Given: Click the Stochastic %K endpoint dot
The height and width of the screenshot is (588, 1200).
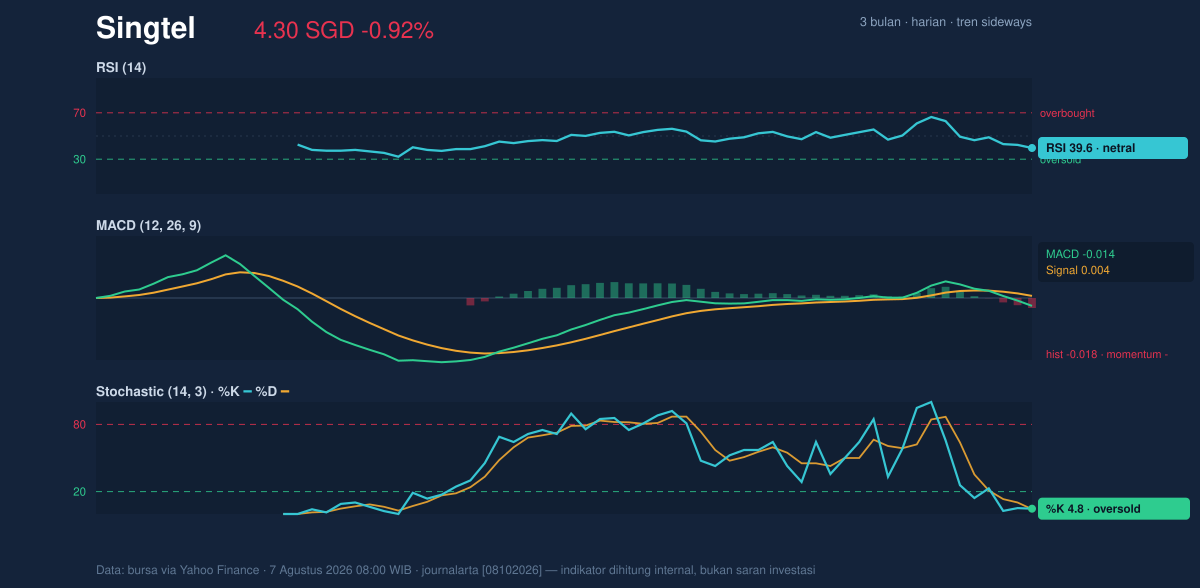Looking at the screenshot, I should click(x=1032, y=509).
